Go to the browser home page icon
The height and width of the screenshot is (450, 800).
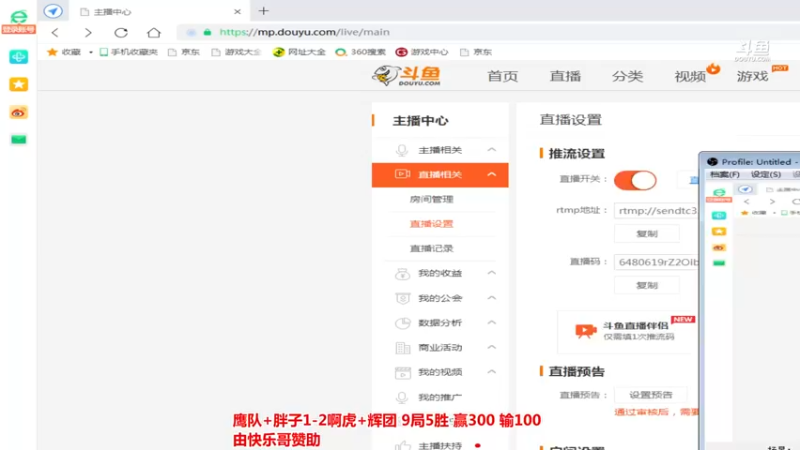(154, 33)
